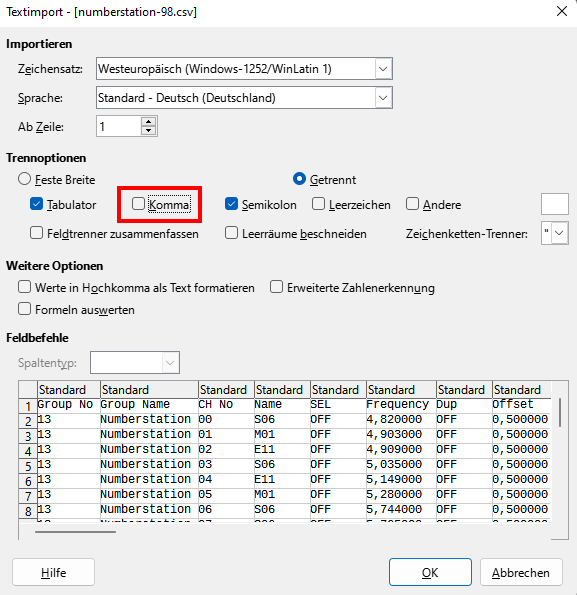
Task: Check Leerräume beschneiden option
Action: click(x=231, y=233)
